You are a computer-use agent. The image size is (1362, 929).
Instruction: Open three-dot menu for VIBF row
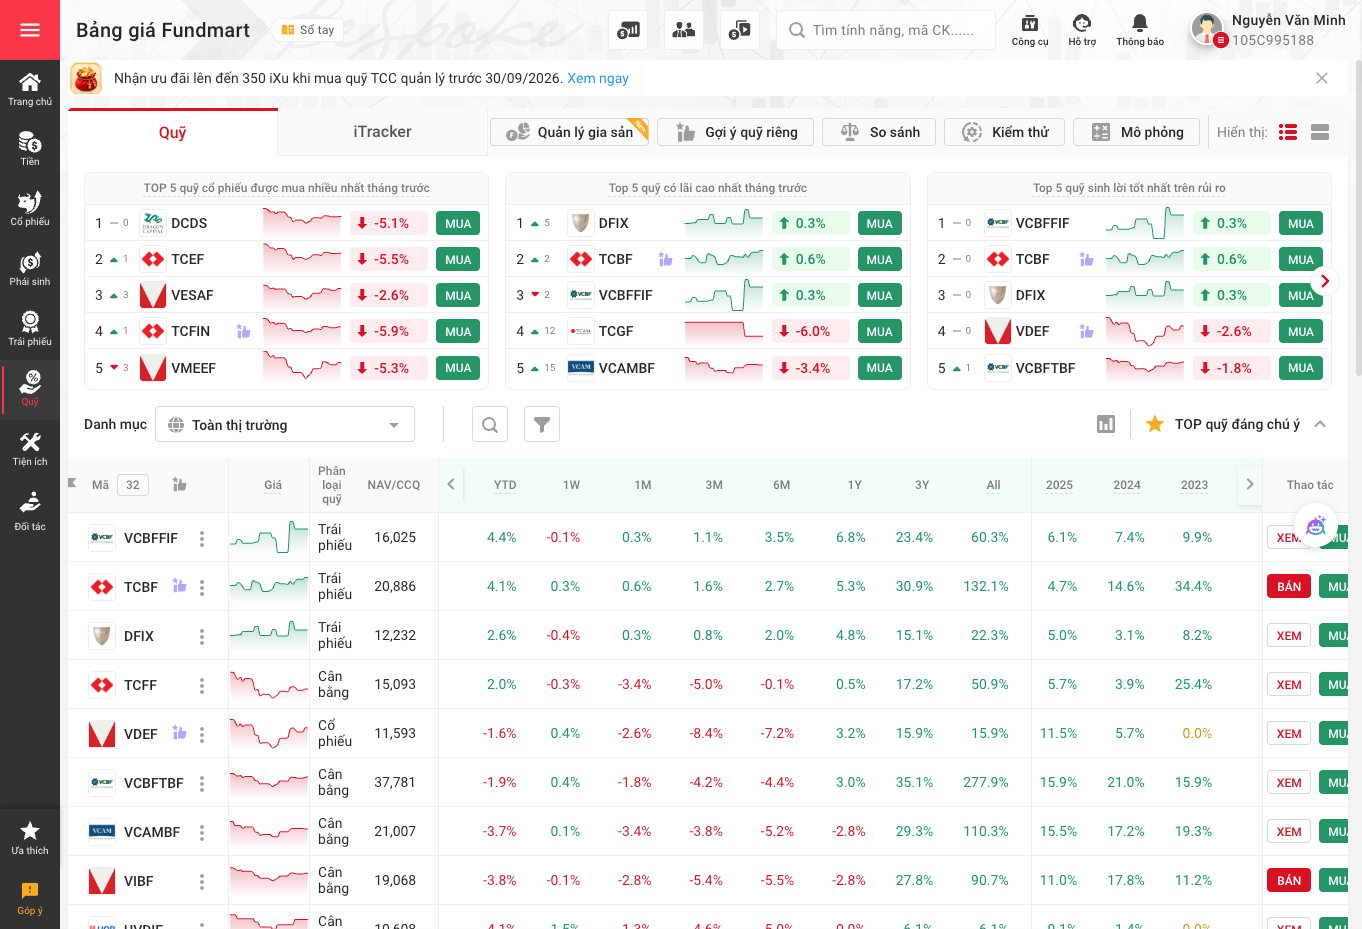click(x=202, y=882)
